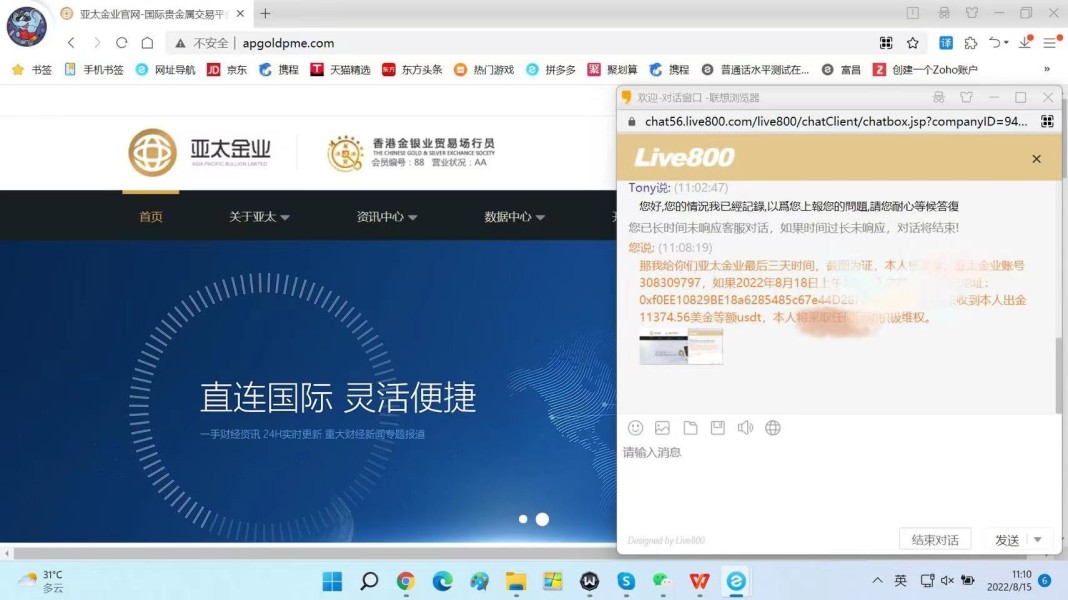Open Google Chrome from the taskbar

[406, 581]
